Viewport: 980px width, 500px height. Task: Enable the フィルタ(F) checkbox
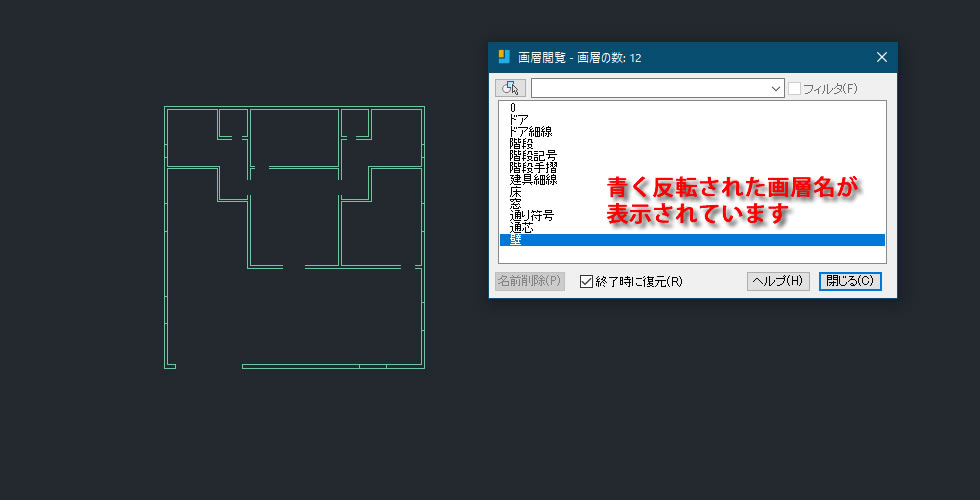[x=794, y=89]
